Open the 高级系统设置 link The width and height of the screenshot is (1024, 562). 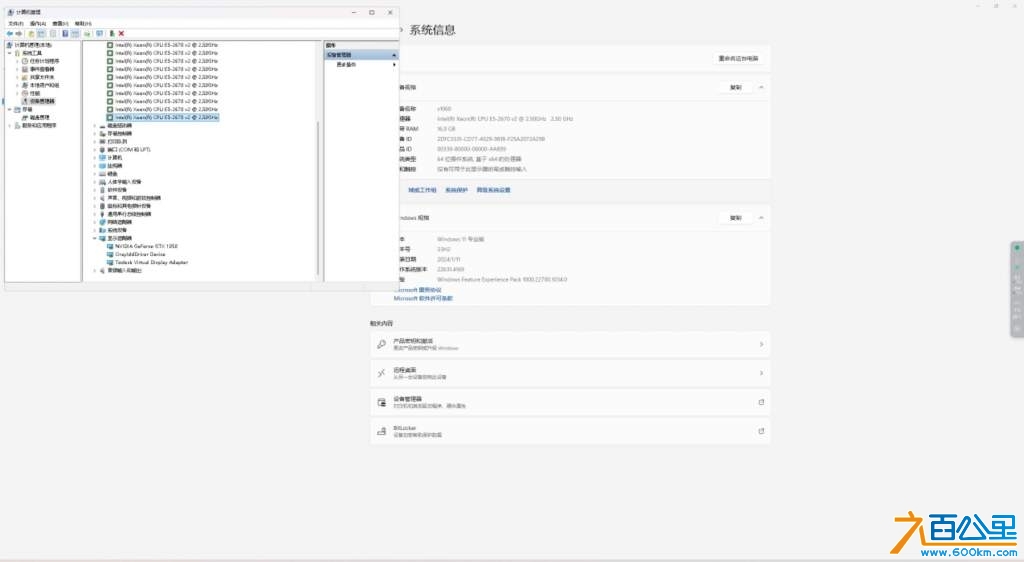coord(493,190)
